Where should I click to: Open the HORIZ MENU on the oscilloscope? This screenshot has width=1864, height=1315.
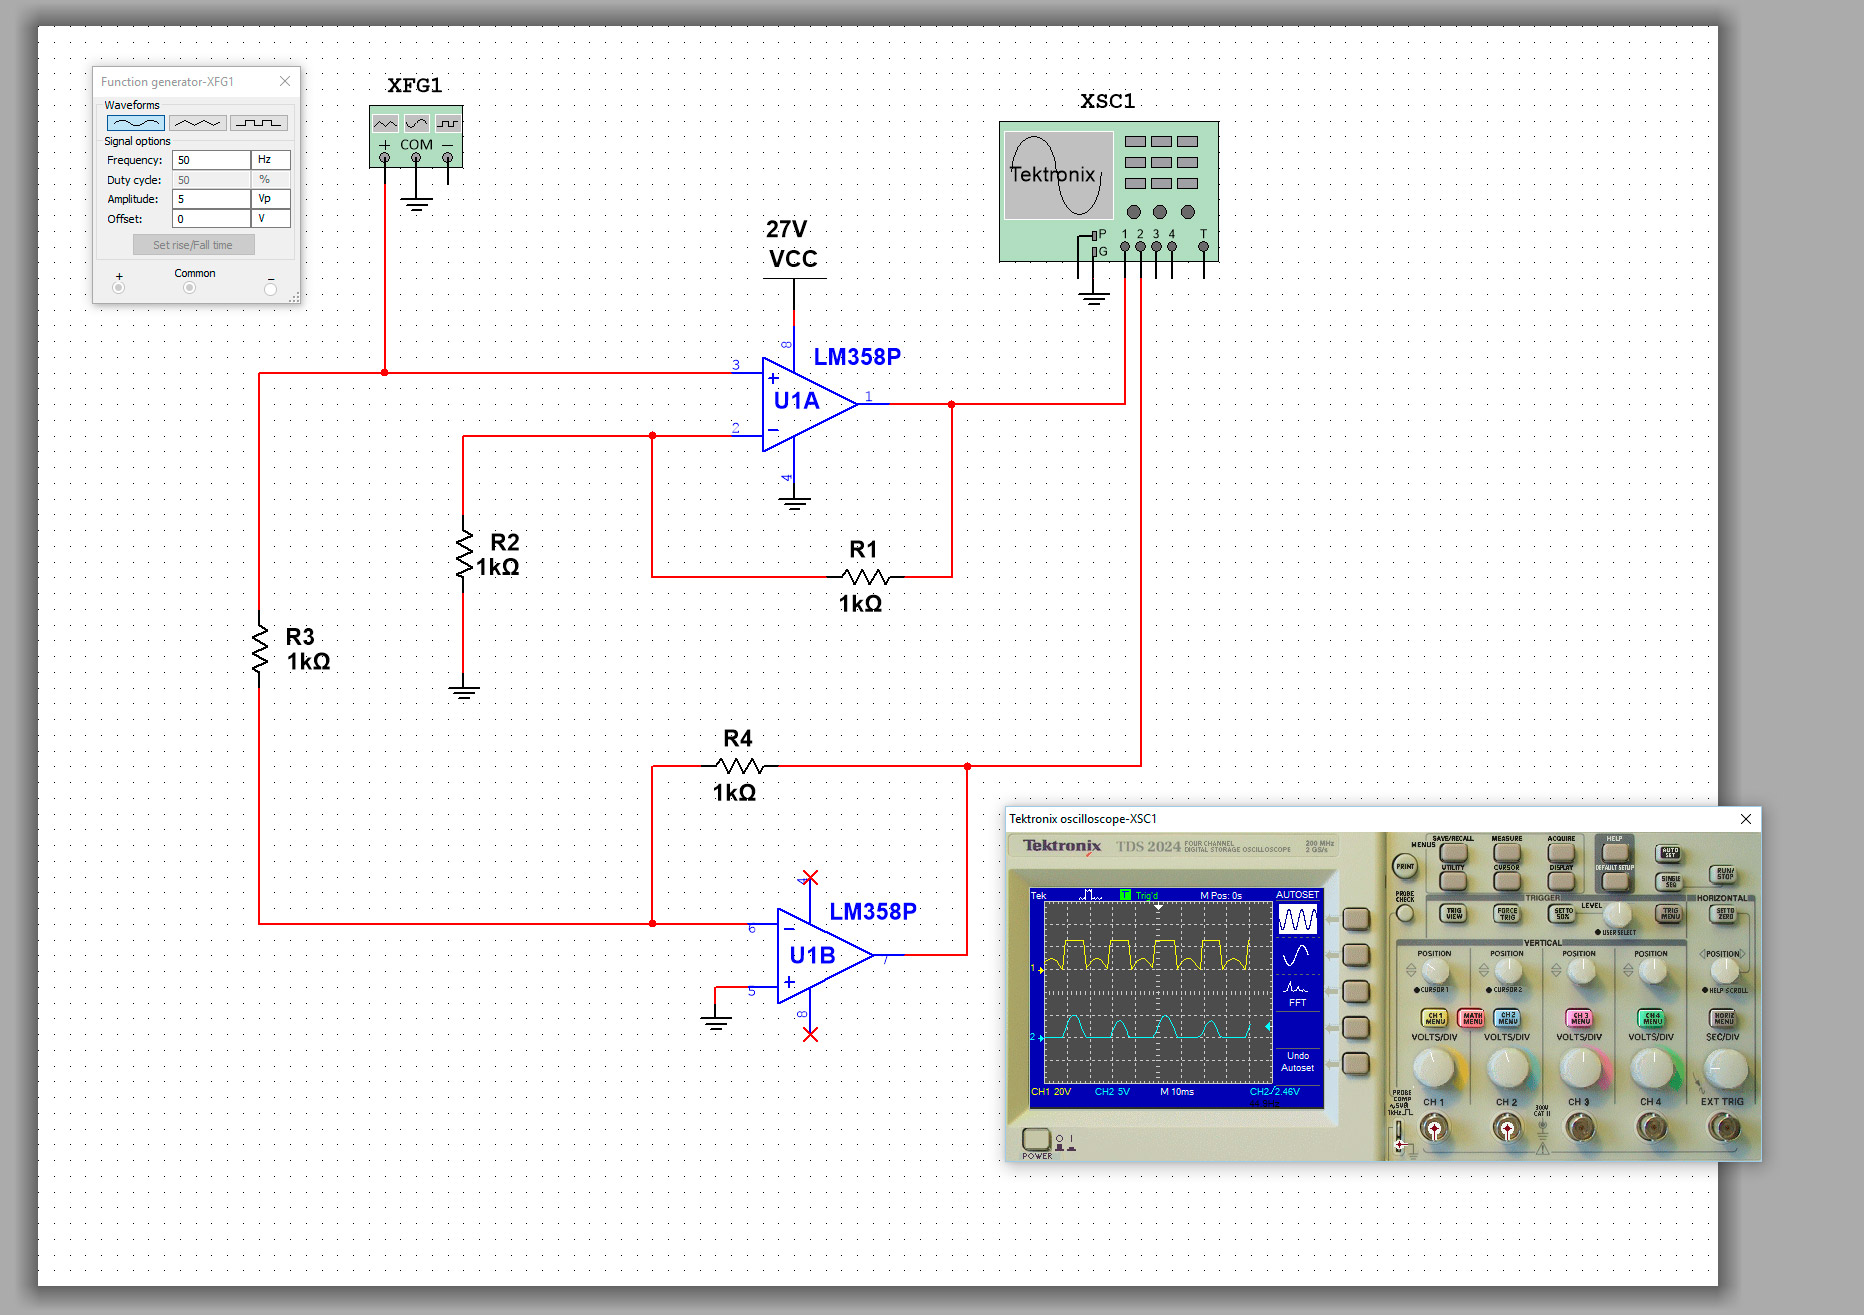click(1724, 1018)
